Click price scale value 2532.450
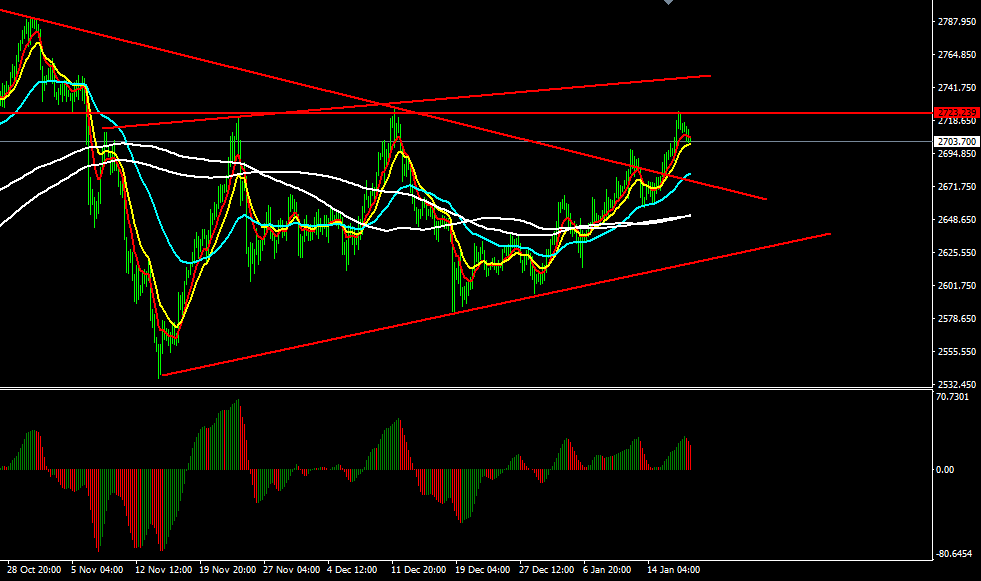This screenshot has height=581, width=981. pyautogui.click(x=957, y=385)
